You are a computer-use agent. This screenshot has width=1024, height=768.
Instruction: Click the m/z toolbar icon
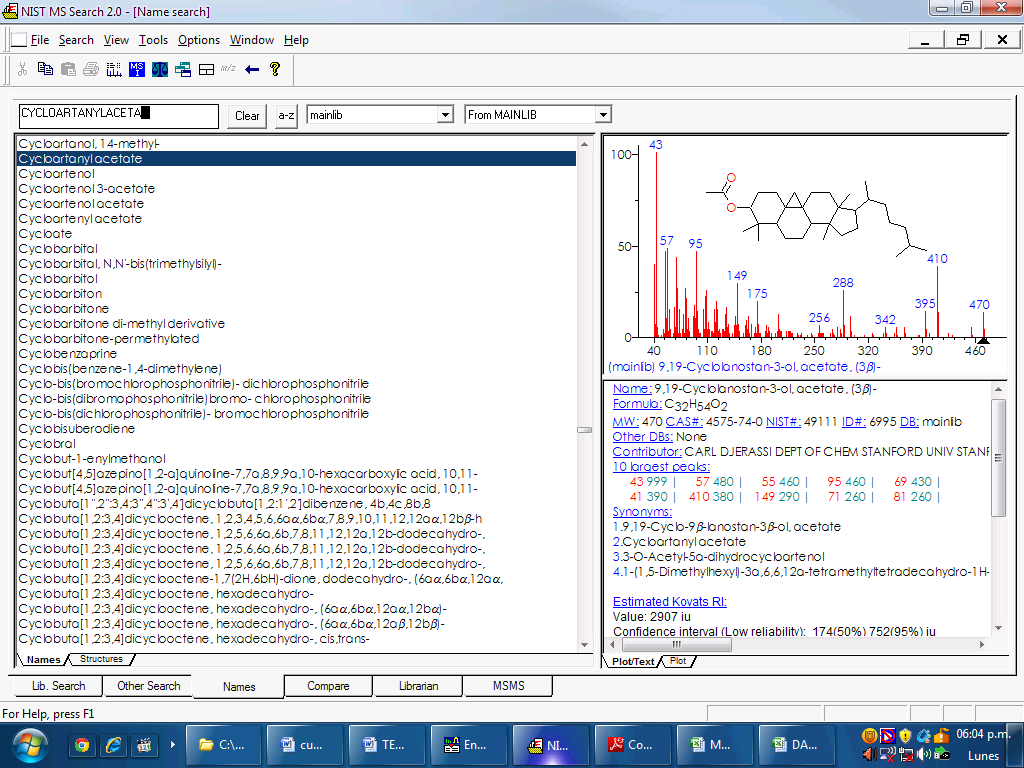(x=228, y=68)
